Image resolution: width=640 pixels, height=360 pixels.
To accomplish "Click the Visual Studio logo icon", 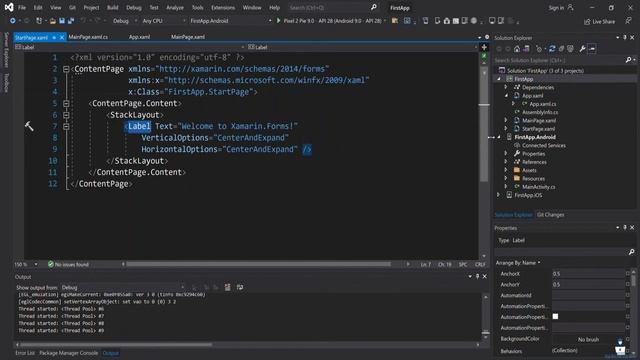I will tap(9, 7).
